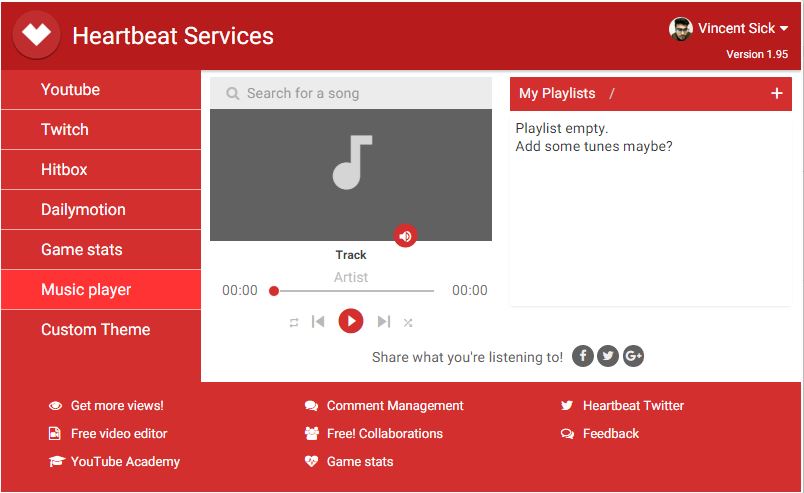The height and width of the screenshot is (493, 804).
Task: Click the Search for a song field
Action: 351,93
